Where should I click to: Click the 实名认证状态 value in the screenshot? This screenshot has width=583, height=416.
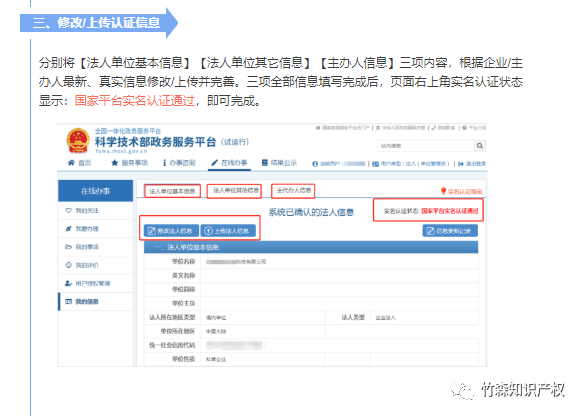pos(450,211)
